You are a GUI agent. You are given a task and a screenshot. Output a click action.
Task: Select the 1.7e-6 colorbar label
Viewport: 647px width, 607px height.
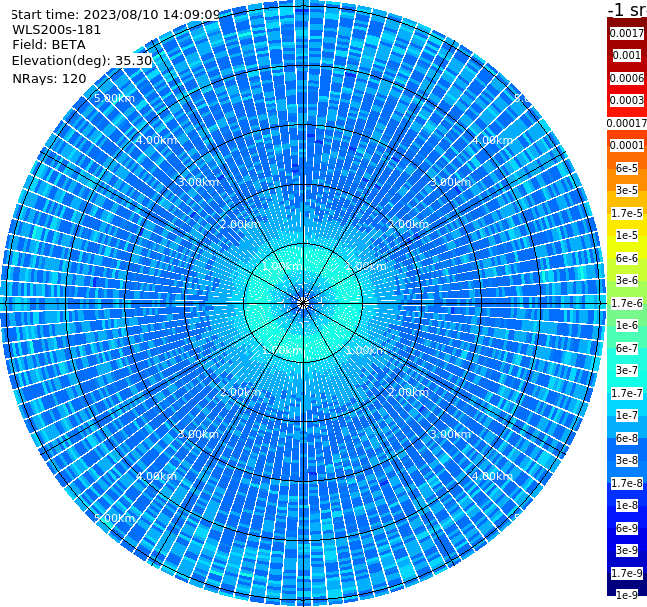627,303
